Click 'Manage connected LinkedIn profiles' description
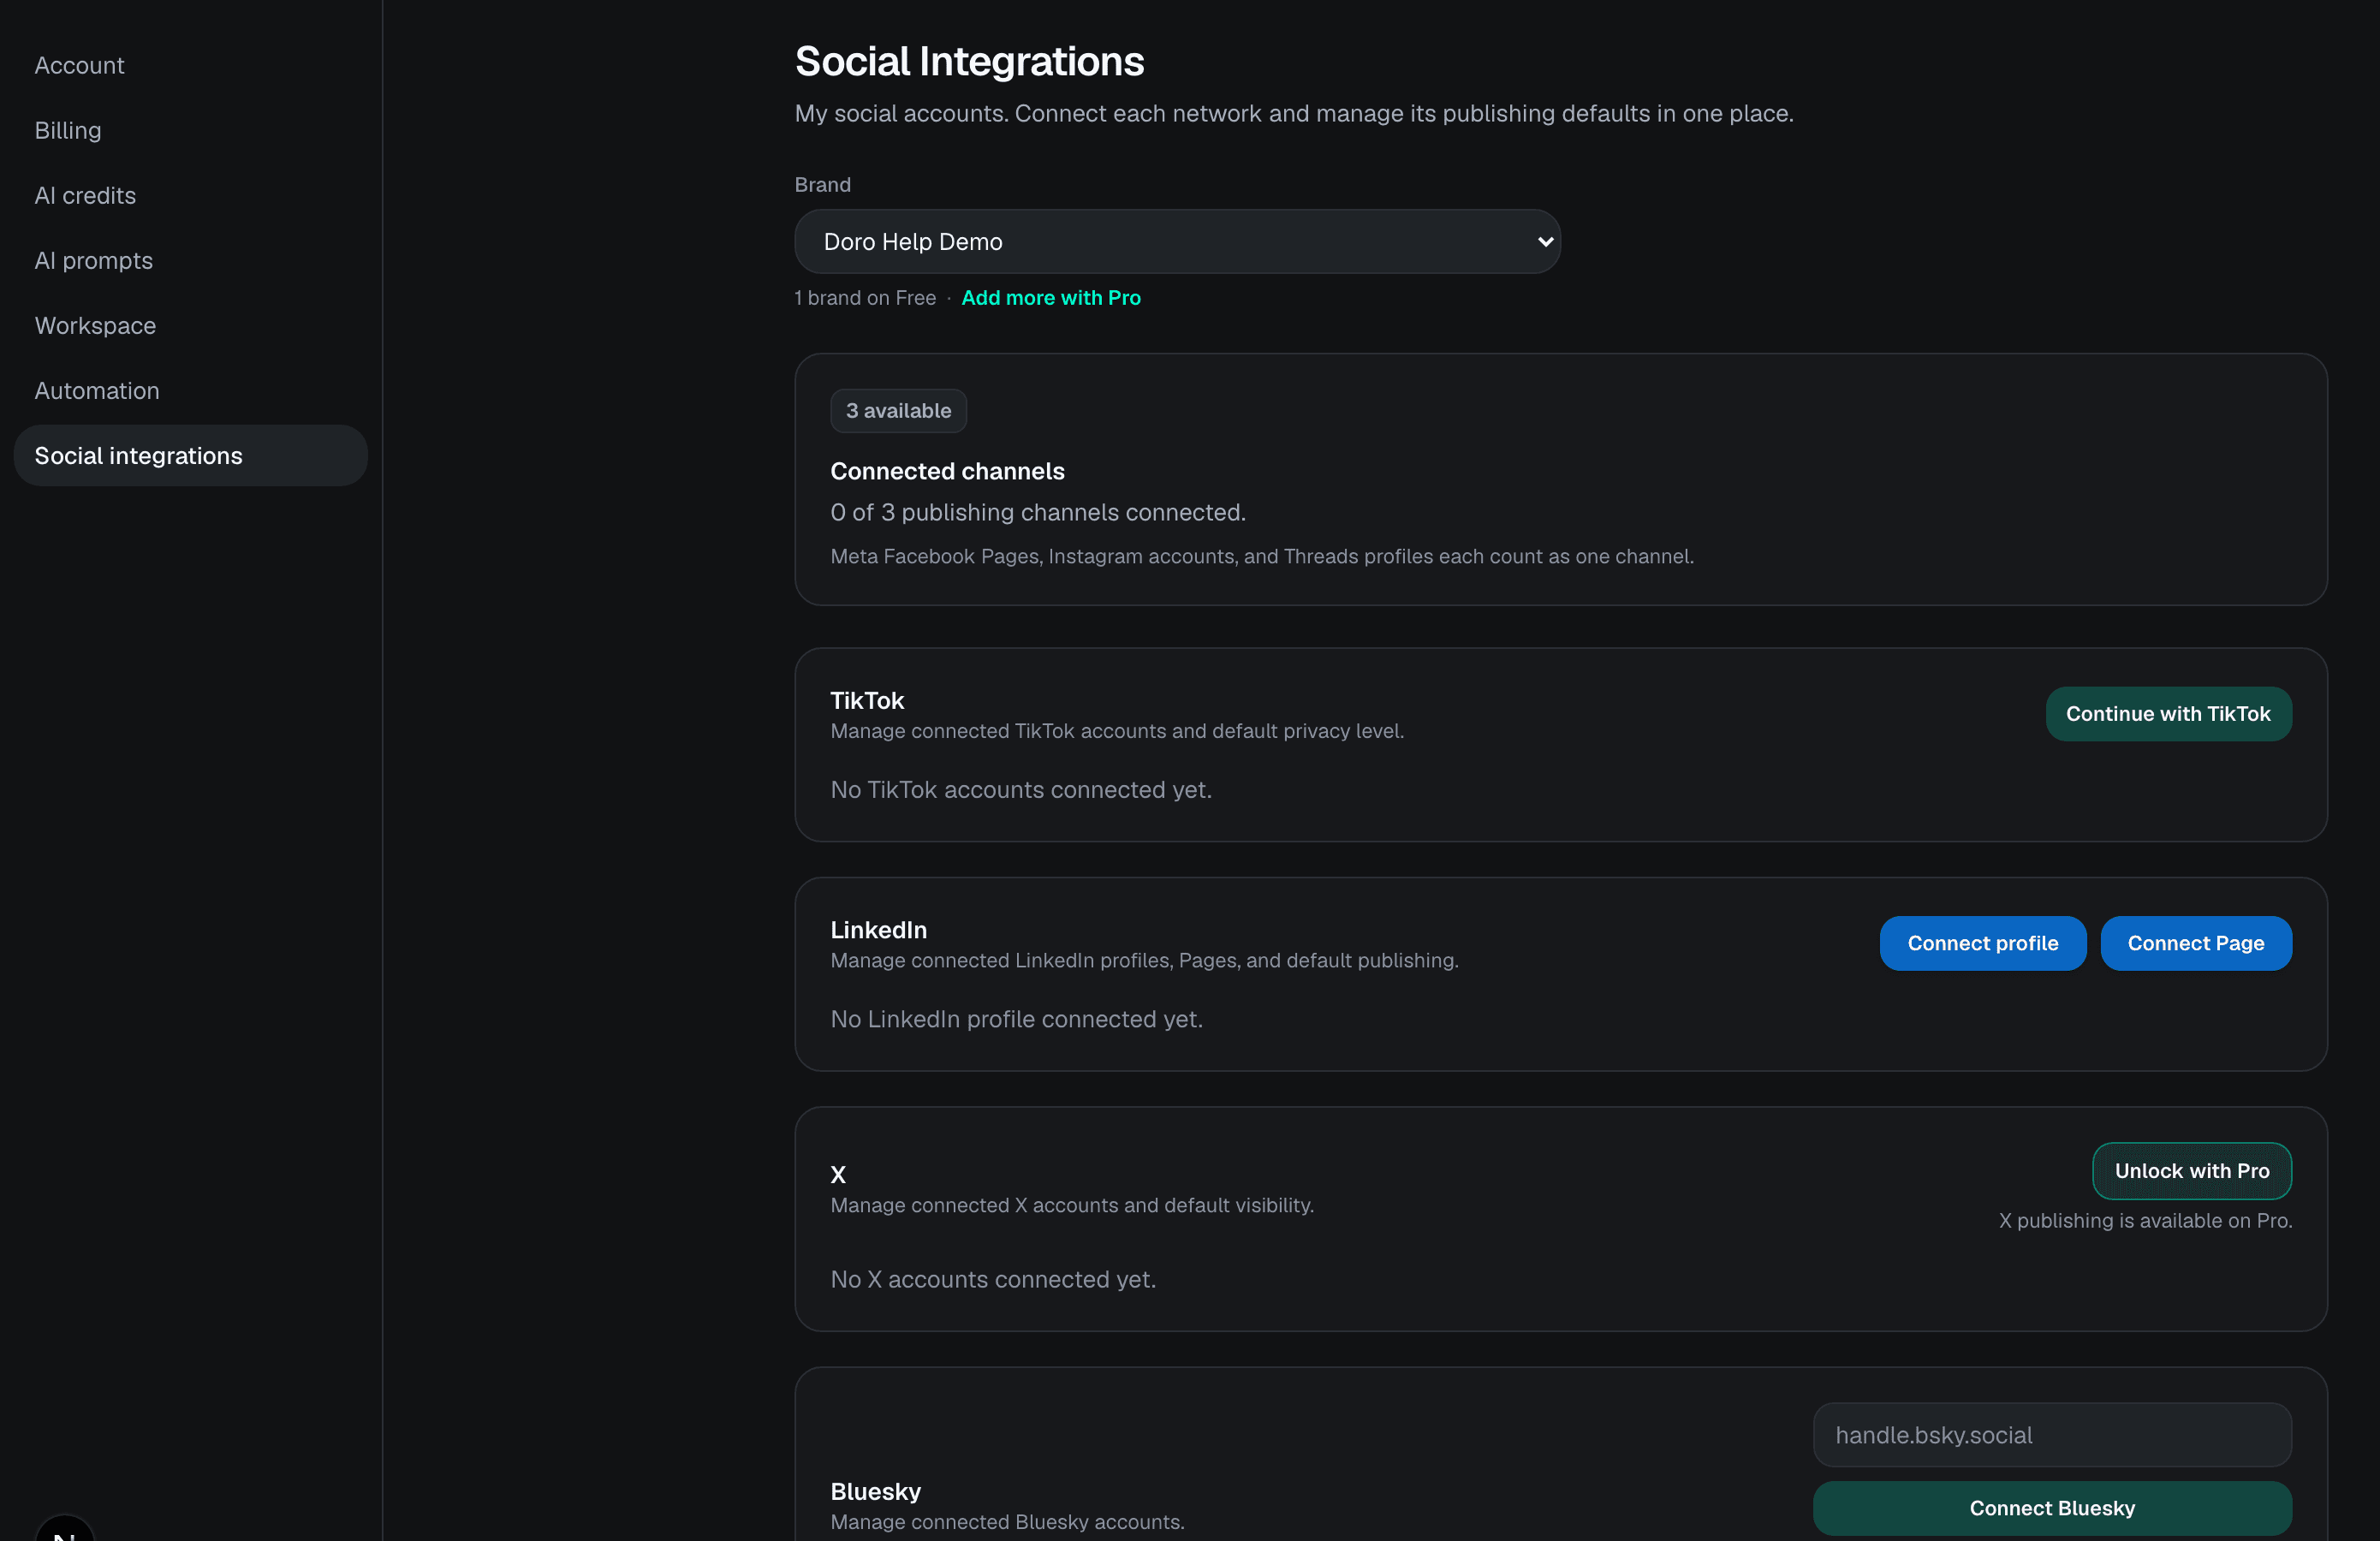 click(x=1144, y=960)
